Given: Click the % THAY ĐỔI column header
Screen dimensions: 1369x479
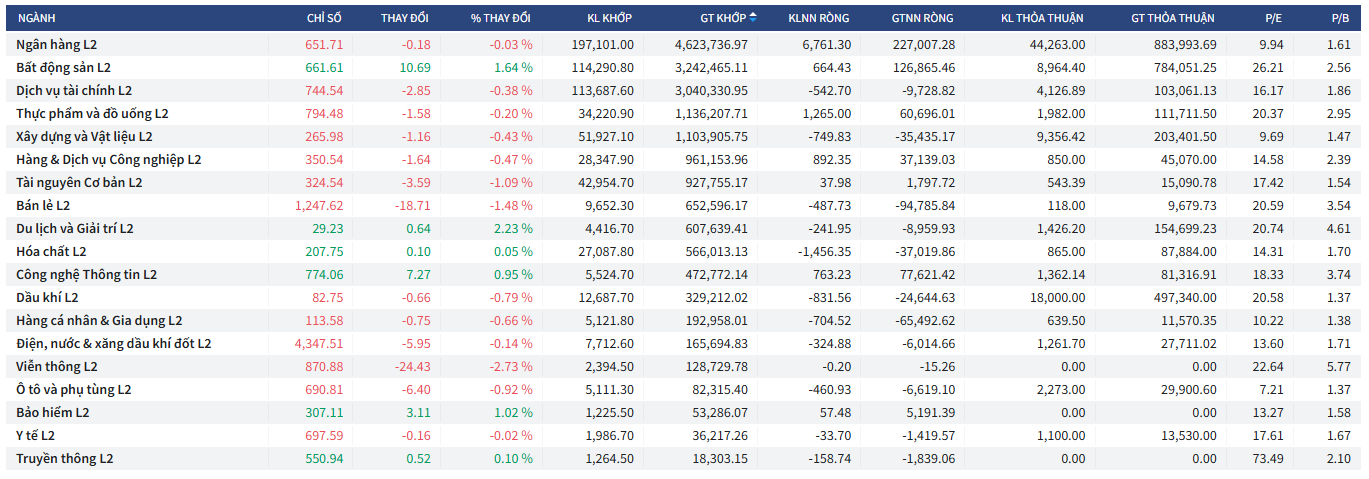Looking at the screenshot, I should click(501, 18).
